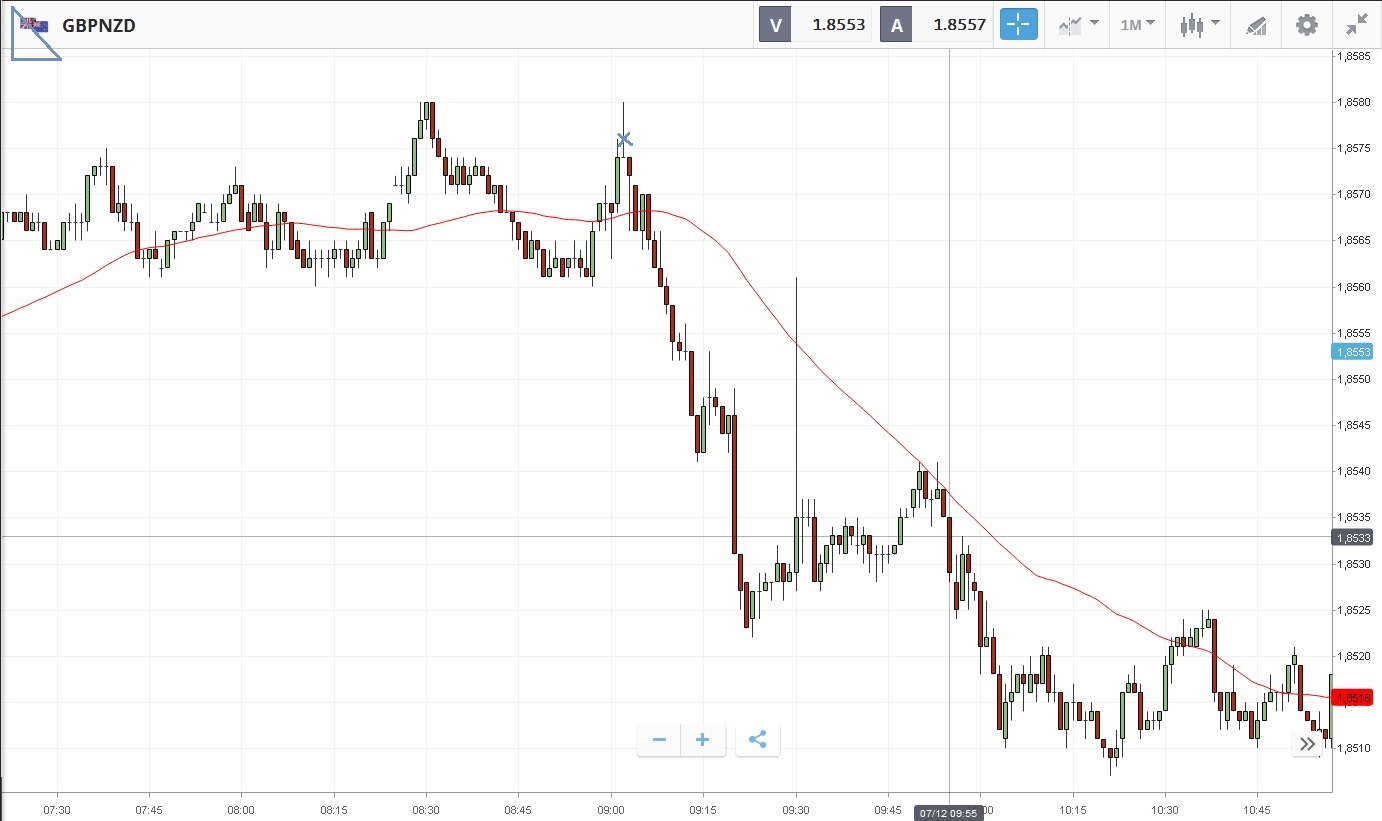The width and height of the screenshot is (1382, 821).
Task: Click the blue X marker on chart
Action: [x=624, y=139]
